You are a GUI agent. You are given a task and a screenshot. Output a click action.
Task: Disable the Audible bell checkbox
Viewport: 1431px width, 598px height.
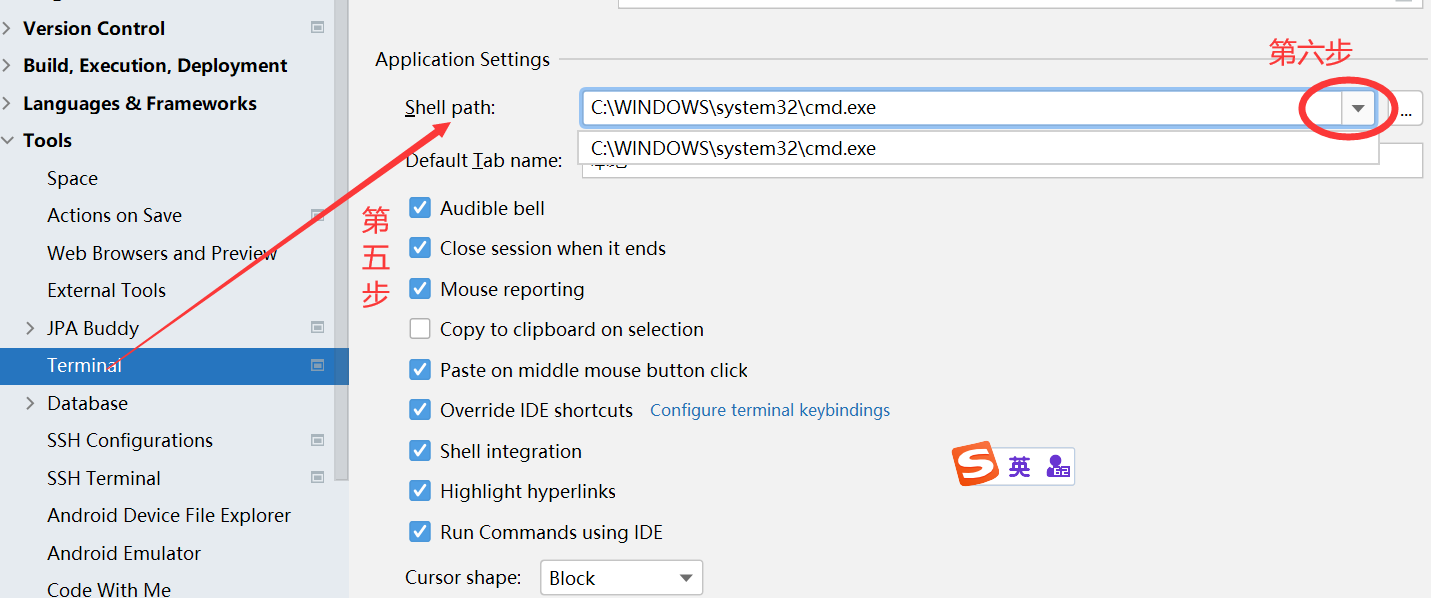(x=420, y=208)
